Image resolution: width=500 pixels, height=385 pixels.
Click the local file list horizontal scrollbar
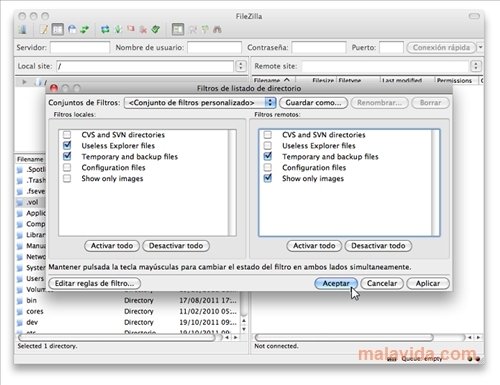point(117,338)
